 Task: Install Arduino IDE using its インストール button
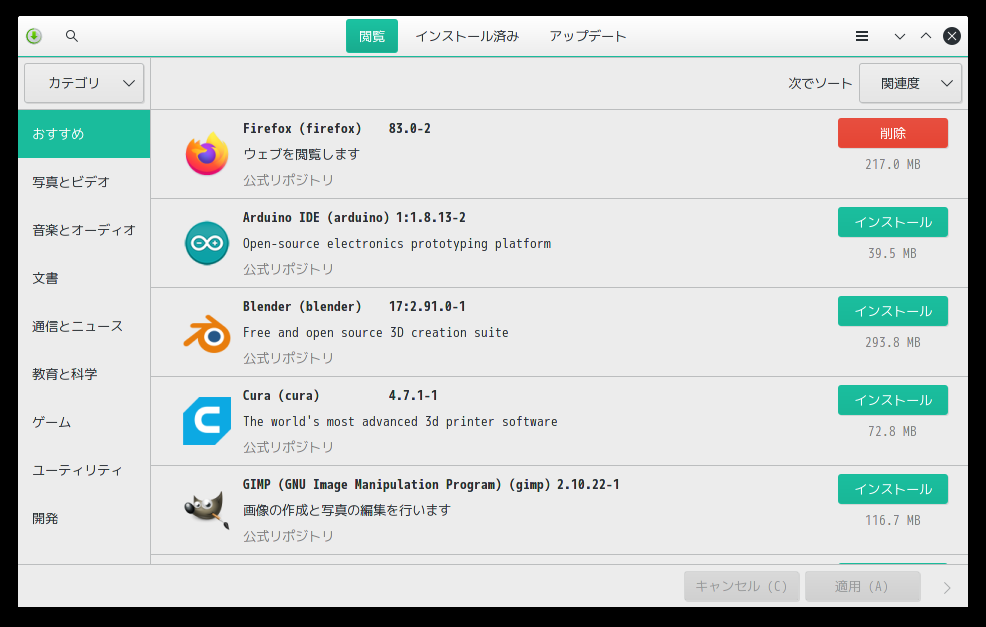coord(892,222)
